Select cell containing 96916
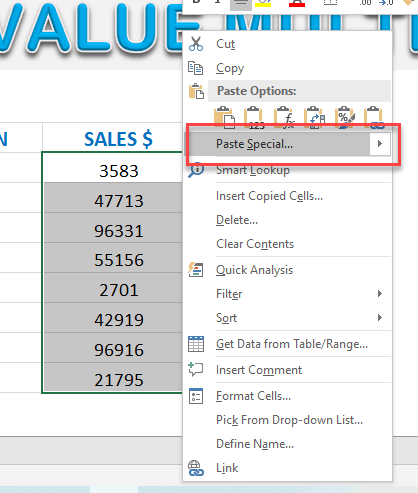418x493 pixels. pyautogui.click(x=113, y=347)
